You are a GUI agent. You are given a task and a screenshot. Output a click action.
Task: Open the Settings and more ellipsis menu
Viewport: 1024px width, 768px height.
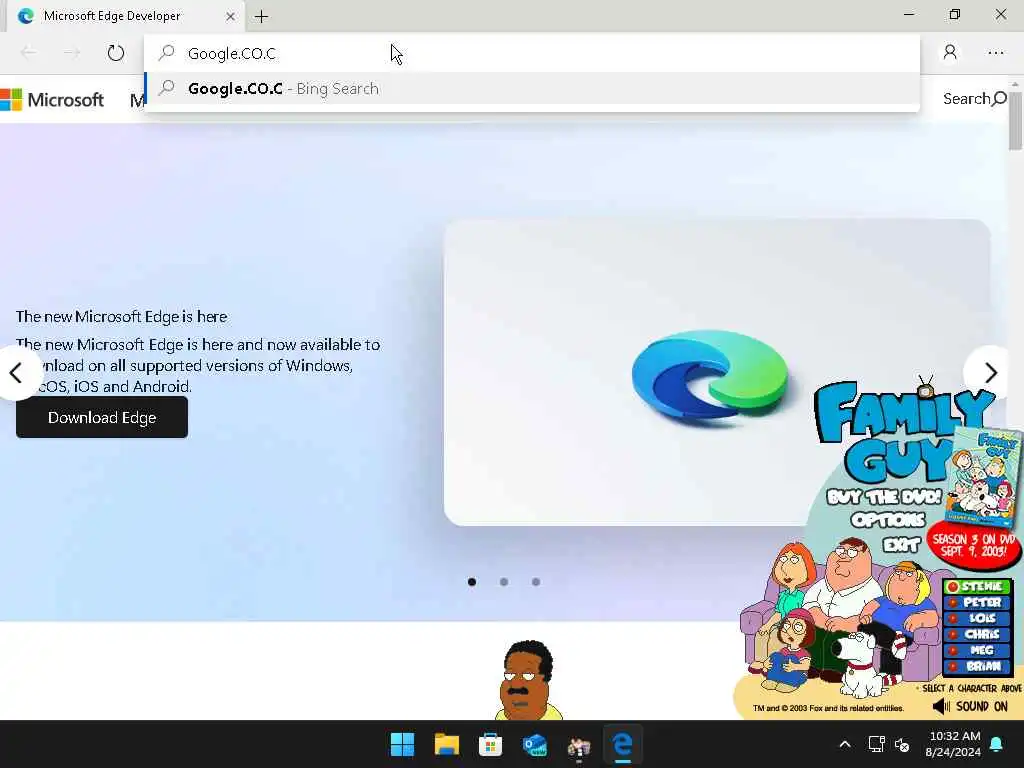(995, 52)
